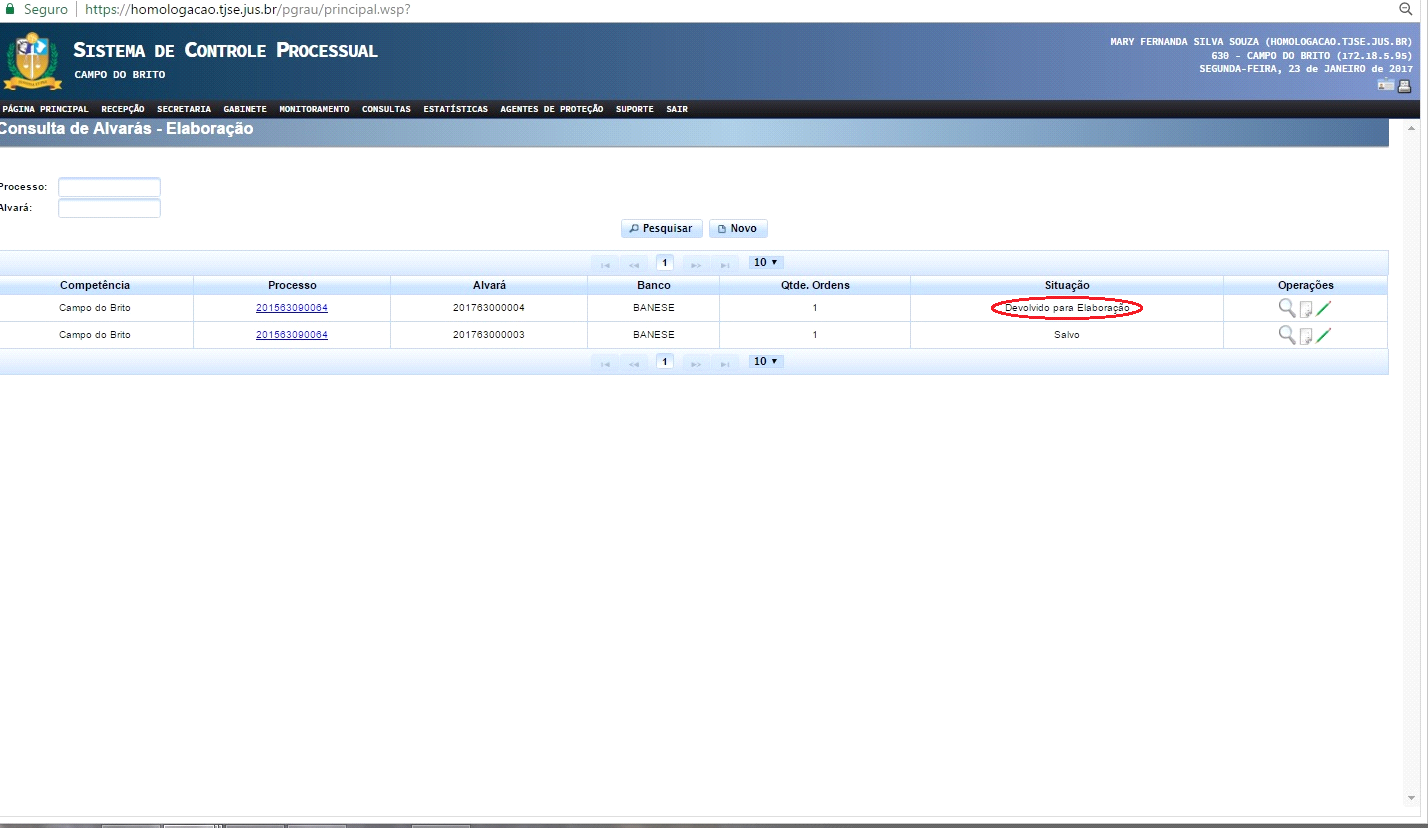Click the Alvará input field

click(109, 208)
